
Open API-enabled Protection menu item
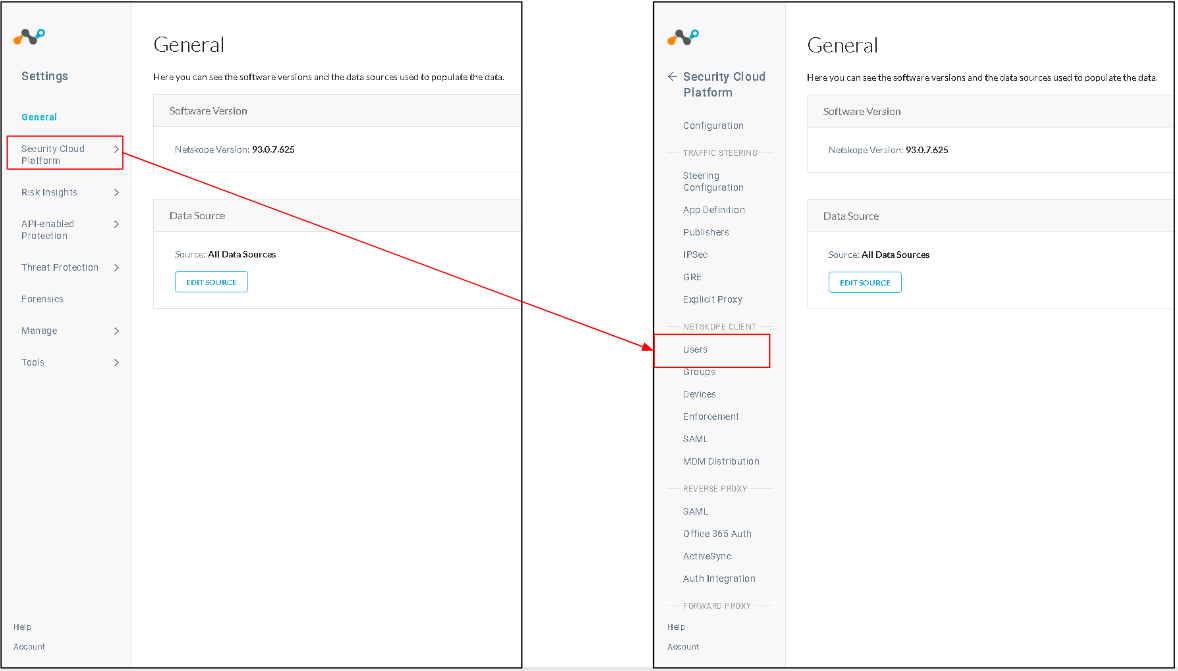[x=47, y=229]
